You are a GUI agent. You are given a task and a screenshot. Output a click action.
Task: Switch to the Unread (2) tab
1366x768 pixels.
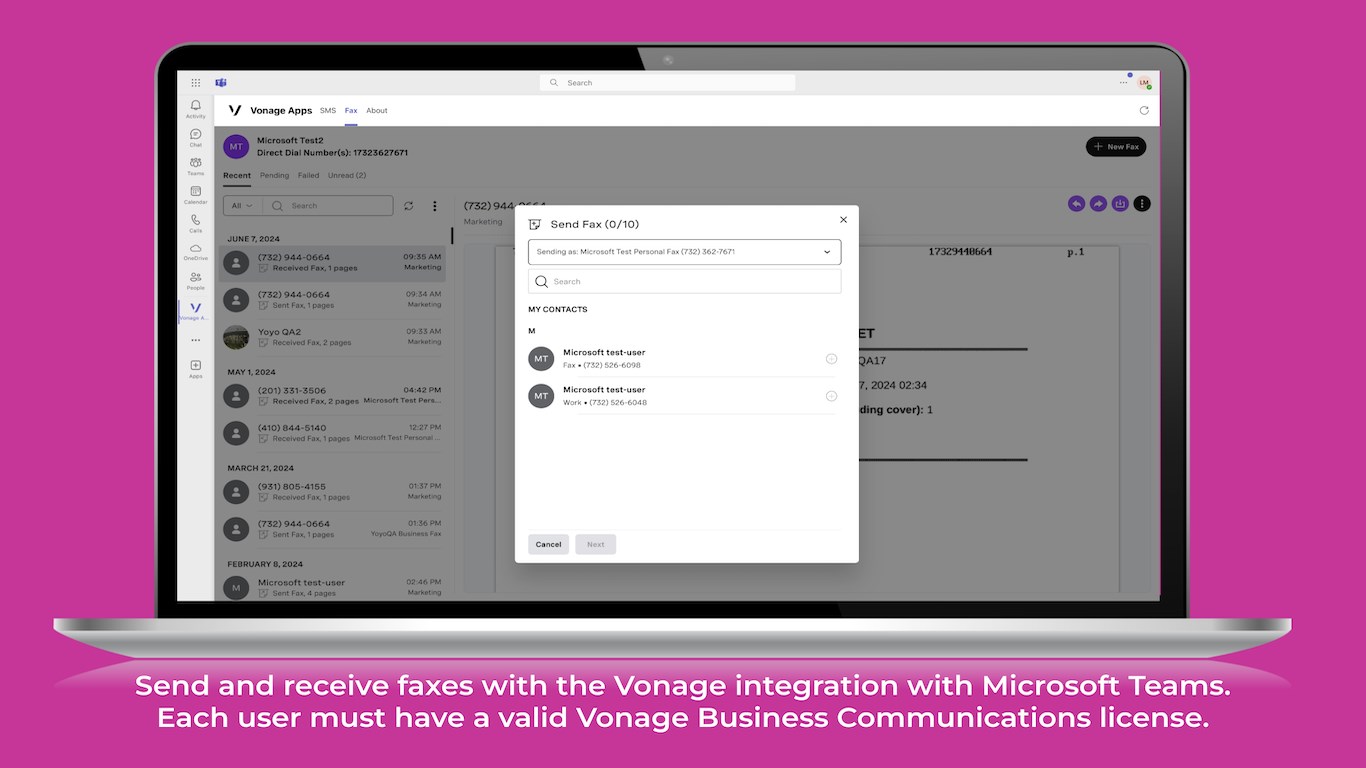[x=347, y=176]
